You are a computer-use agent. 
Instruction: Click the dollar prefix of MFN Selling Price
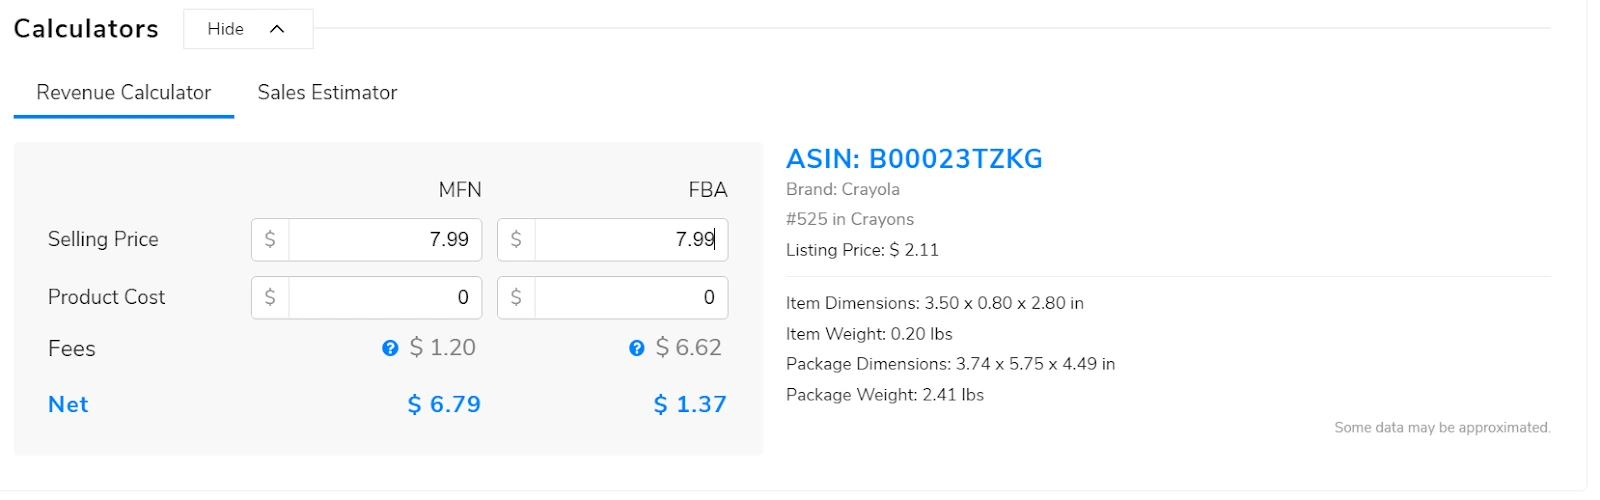tap(270, 240)
